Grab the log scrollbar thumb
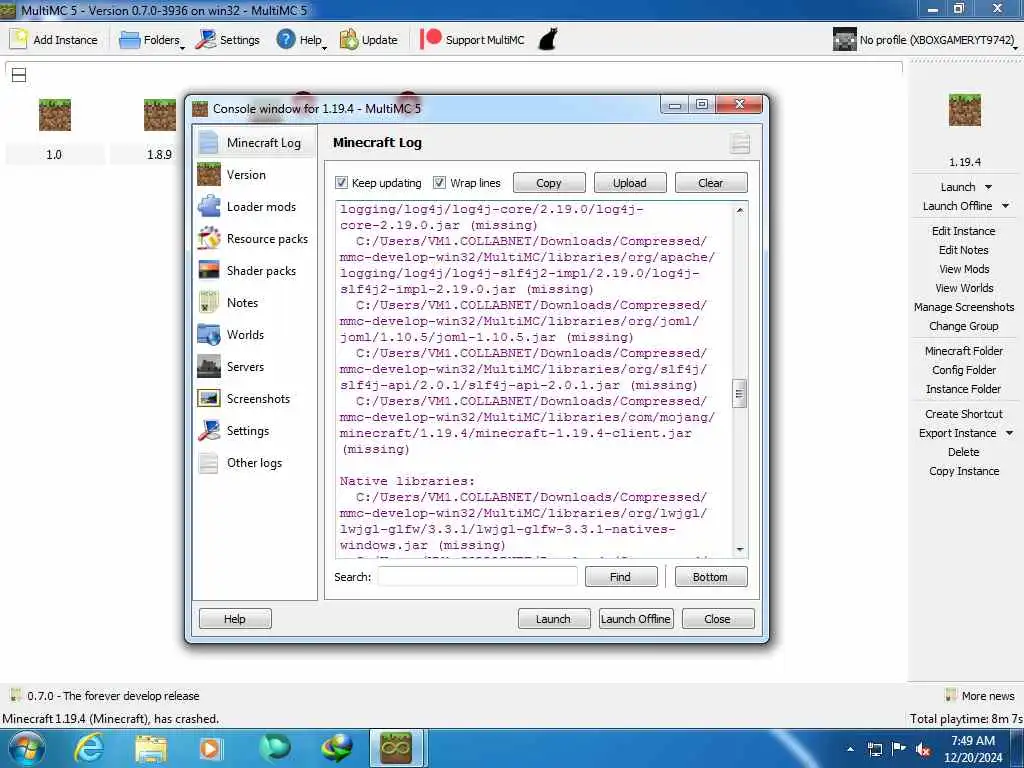The width and height of the screenshot is (1024, 768). 739,394
